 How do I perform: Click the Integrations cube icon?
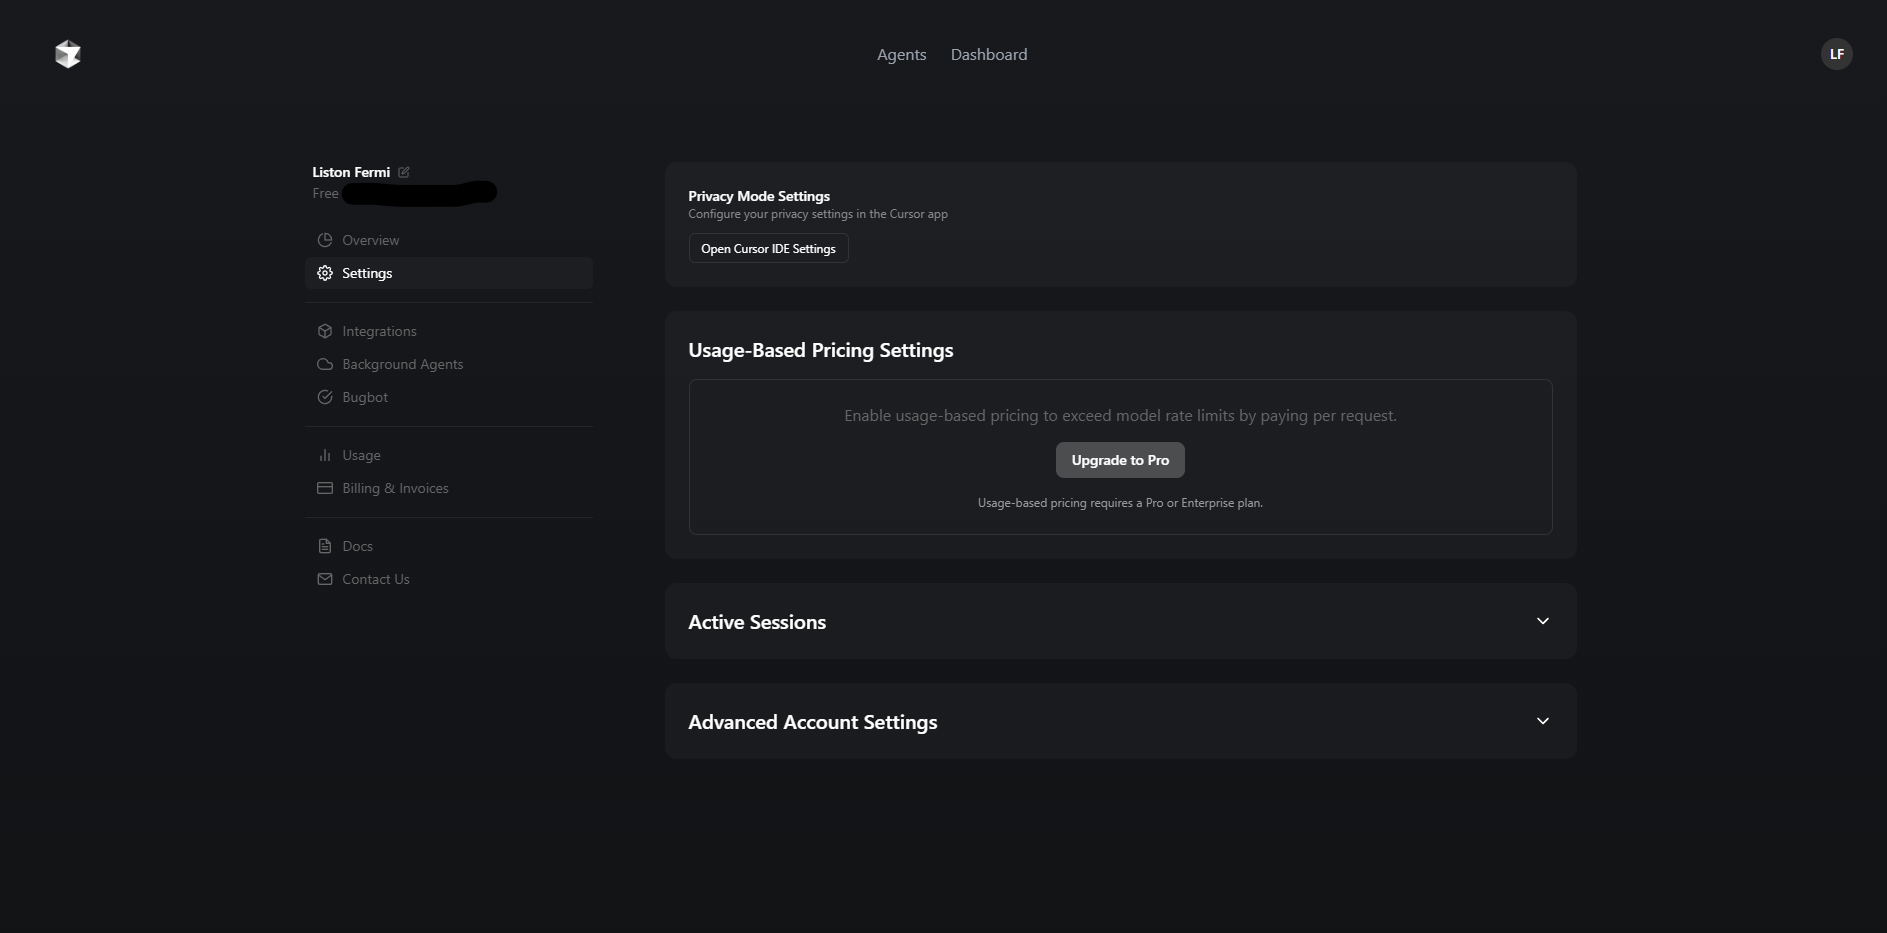(325, 331)
